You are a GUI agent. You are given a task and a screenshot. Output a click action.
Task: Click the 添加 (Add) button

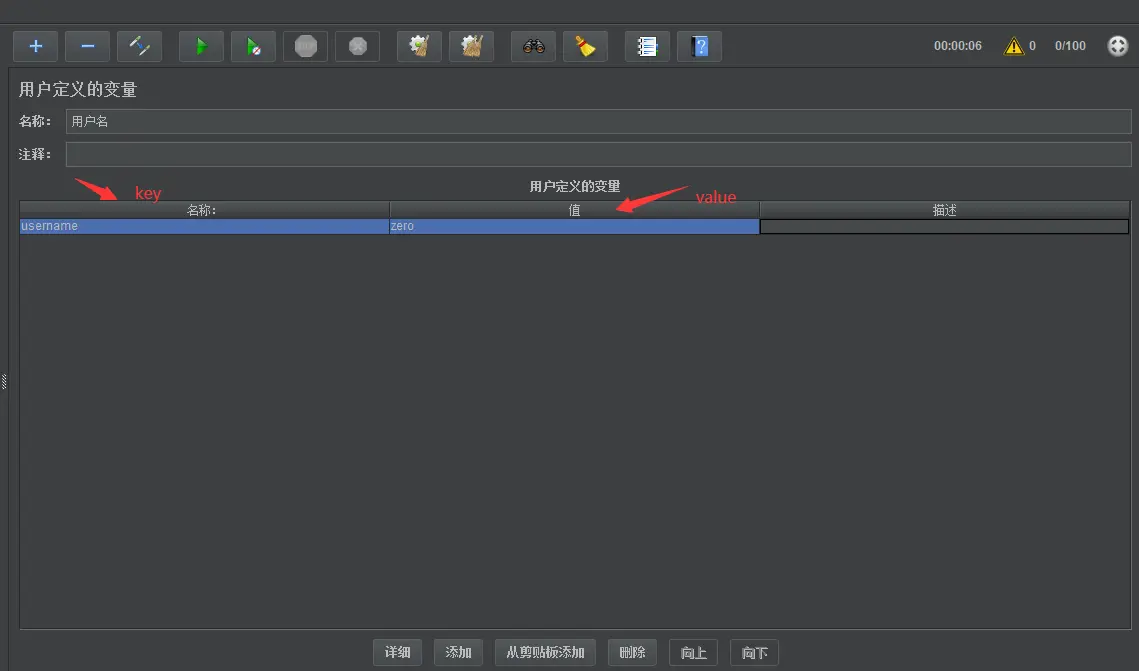[x=458, y=652]
